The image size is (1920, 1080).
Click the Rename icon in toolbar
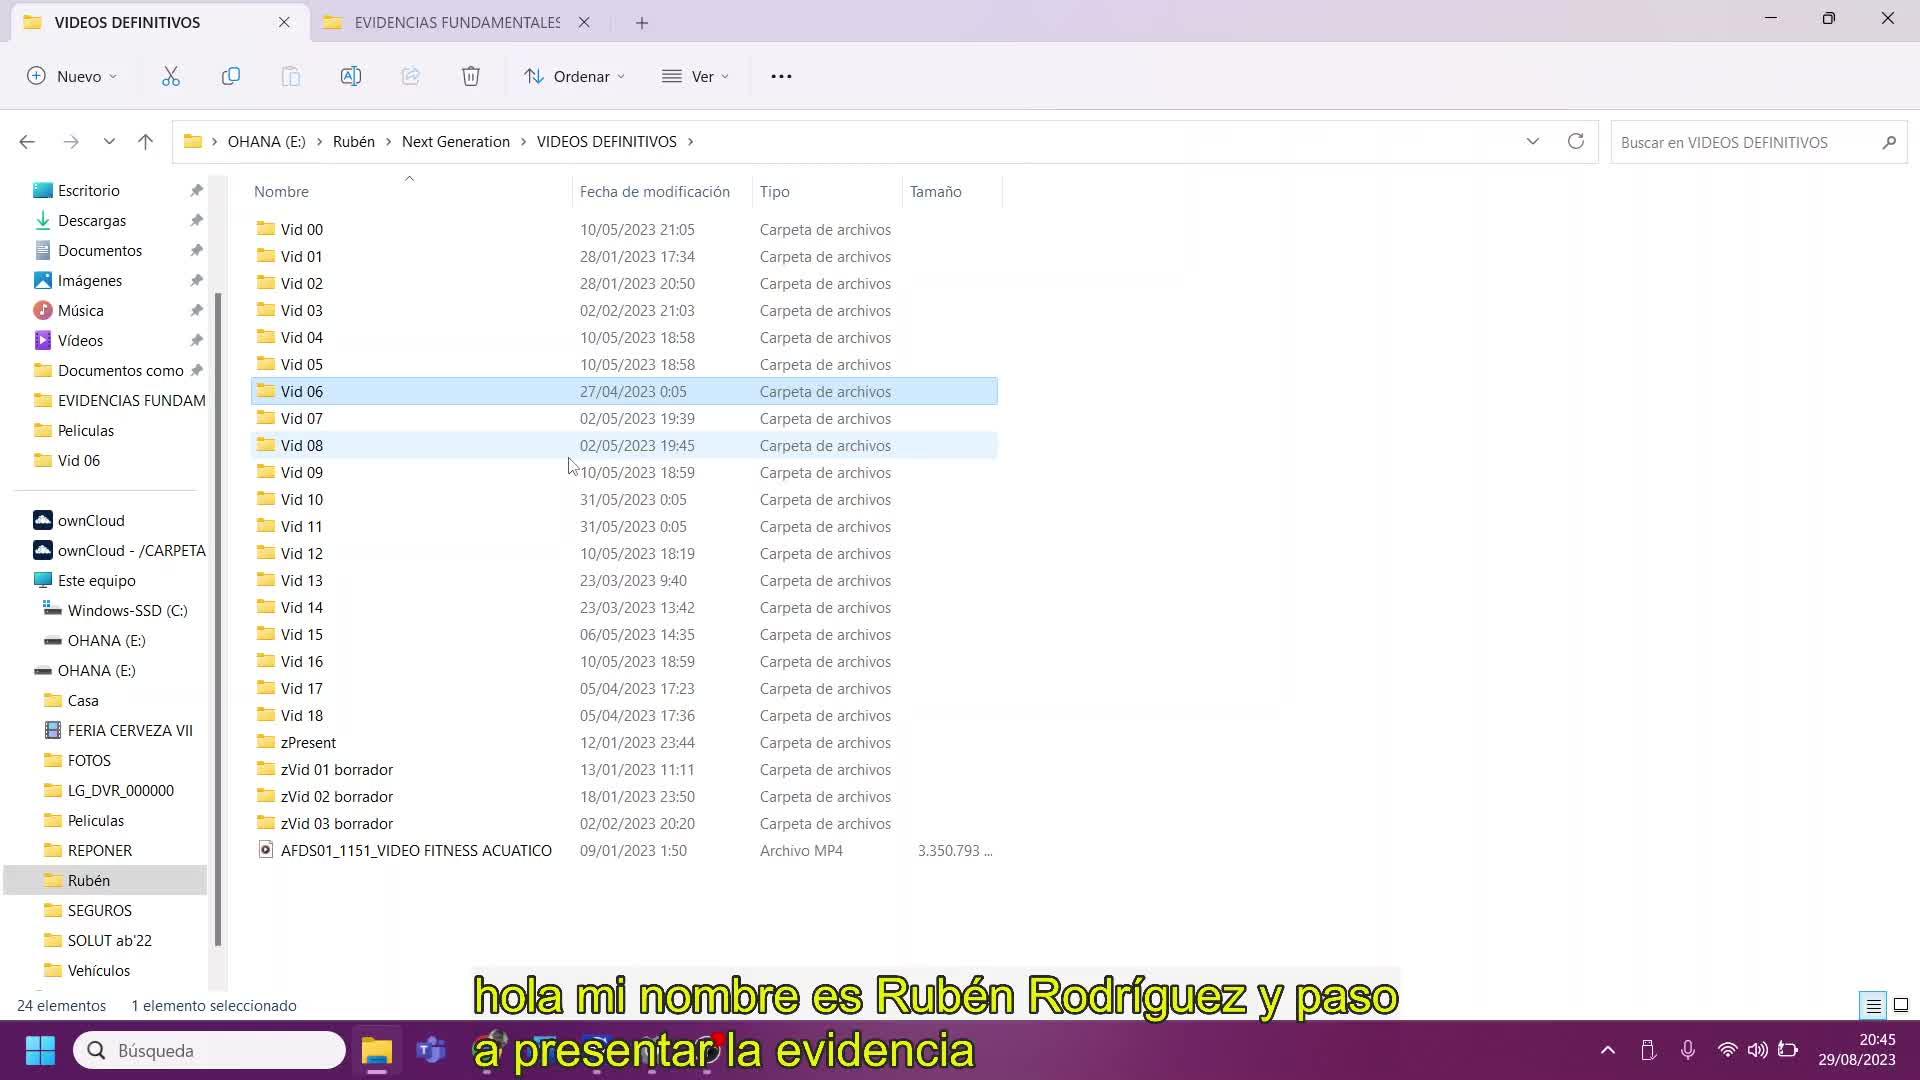[x=351, y=76]
